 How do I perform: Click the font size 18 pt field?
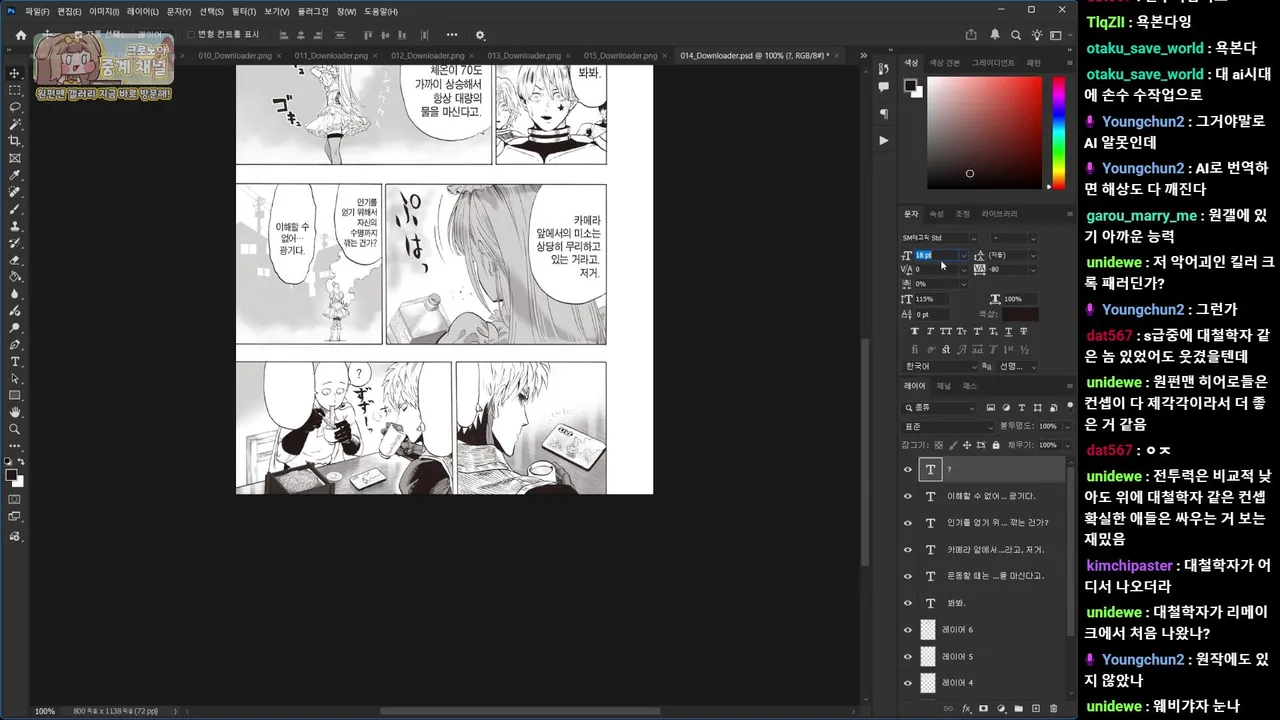click(x=936, y=255)
